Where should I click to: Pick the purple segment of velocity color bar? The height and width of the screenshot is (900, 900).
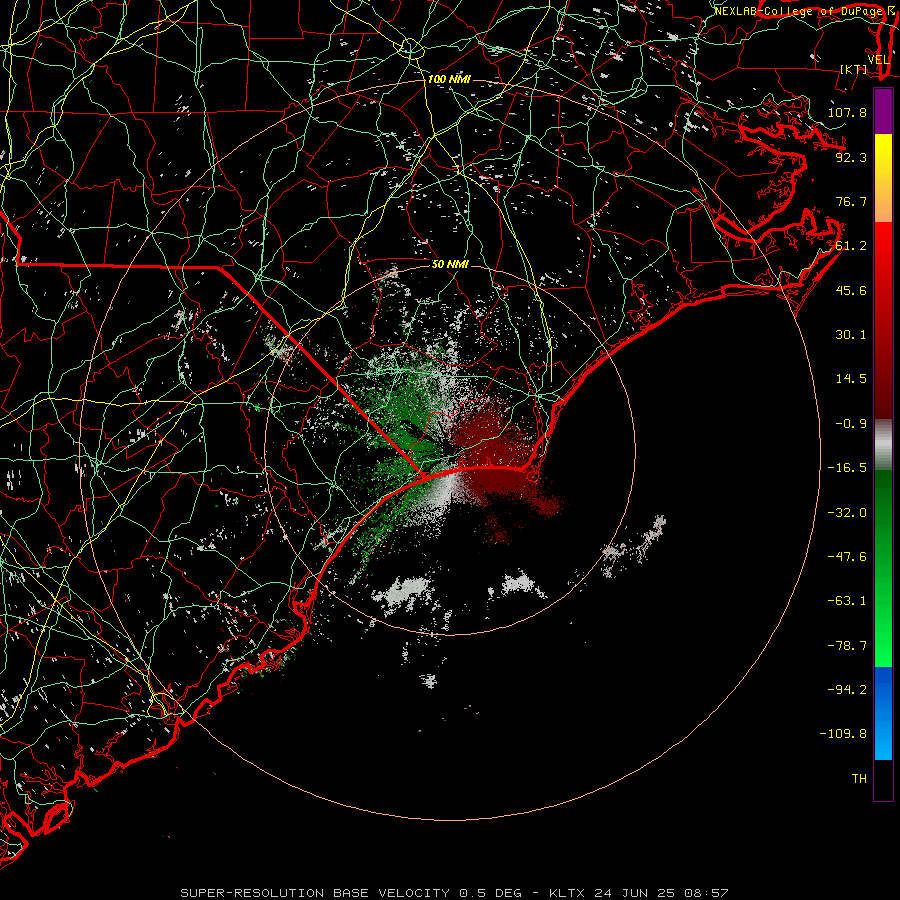(883, 111)
